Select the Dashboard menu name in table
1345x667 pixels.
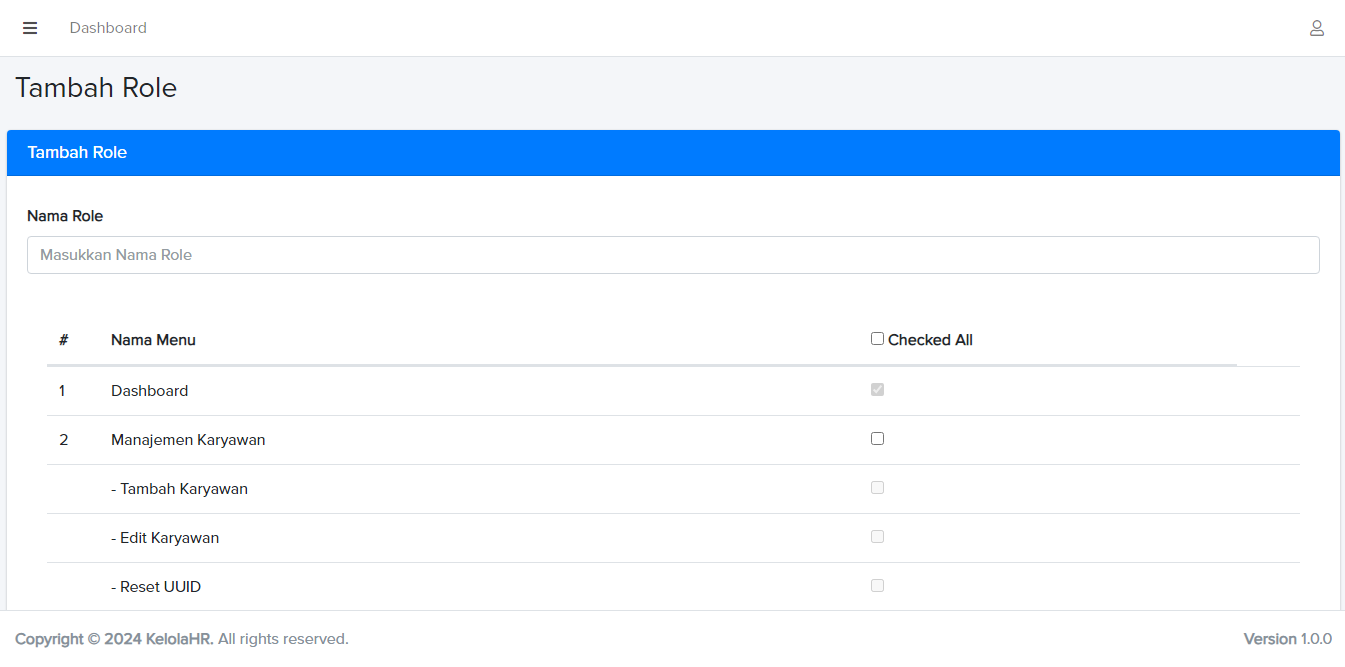coord(149,391)
